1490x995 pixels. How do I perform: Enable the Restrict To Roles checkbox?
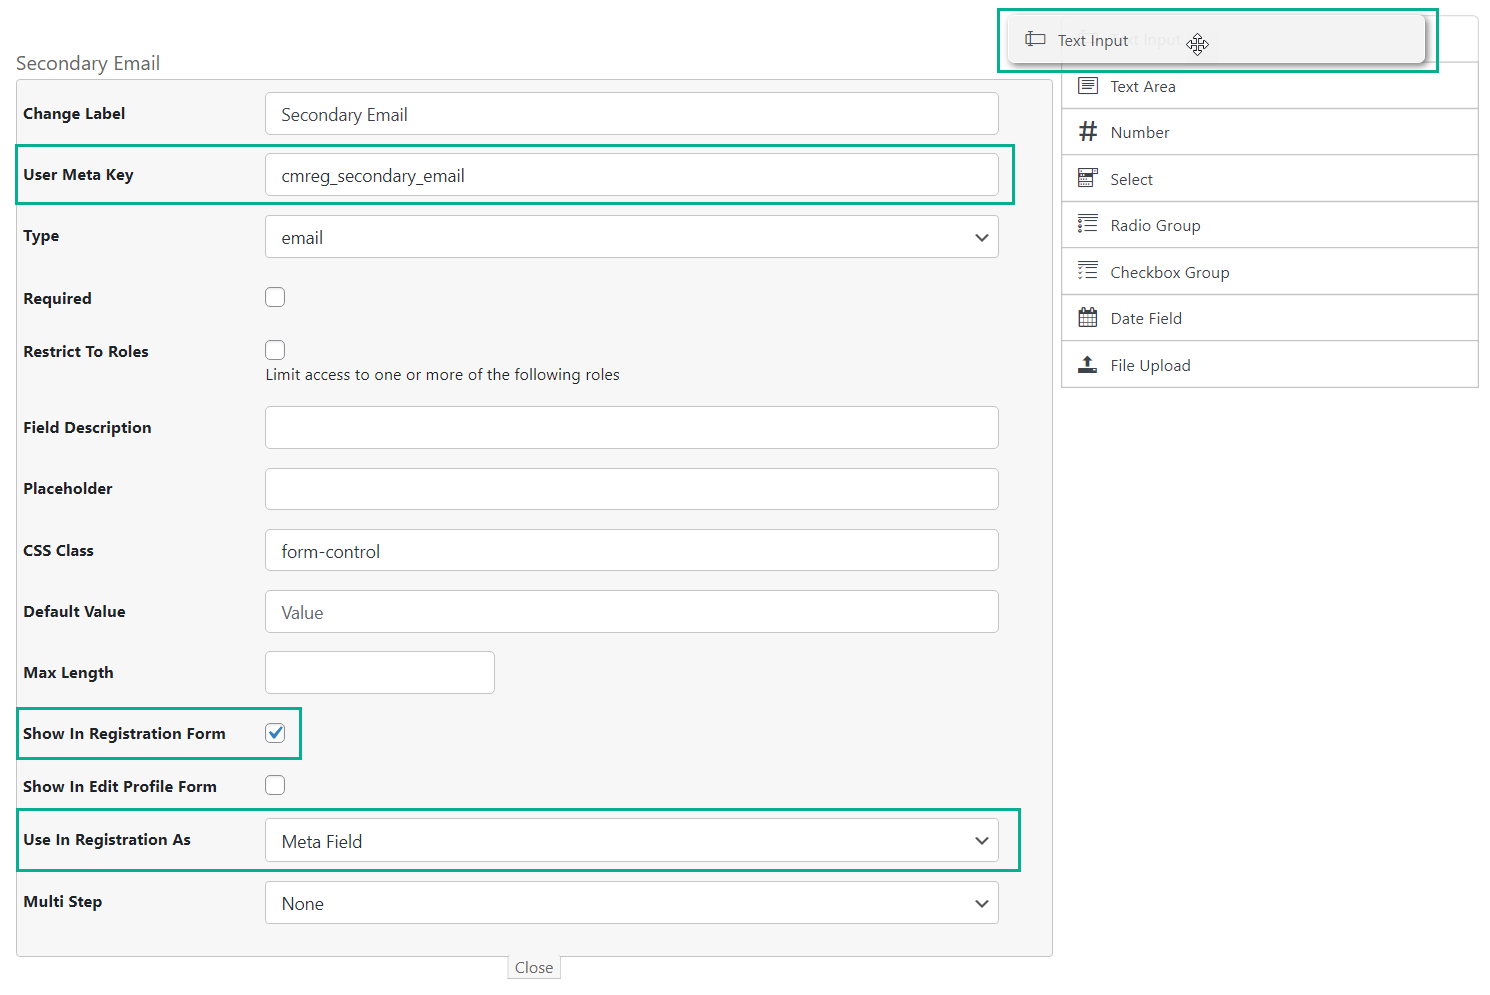tap(275, 350)
